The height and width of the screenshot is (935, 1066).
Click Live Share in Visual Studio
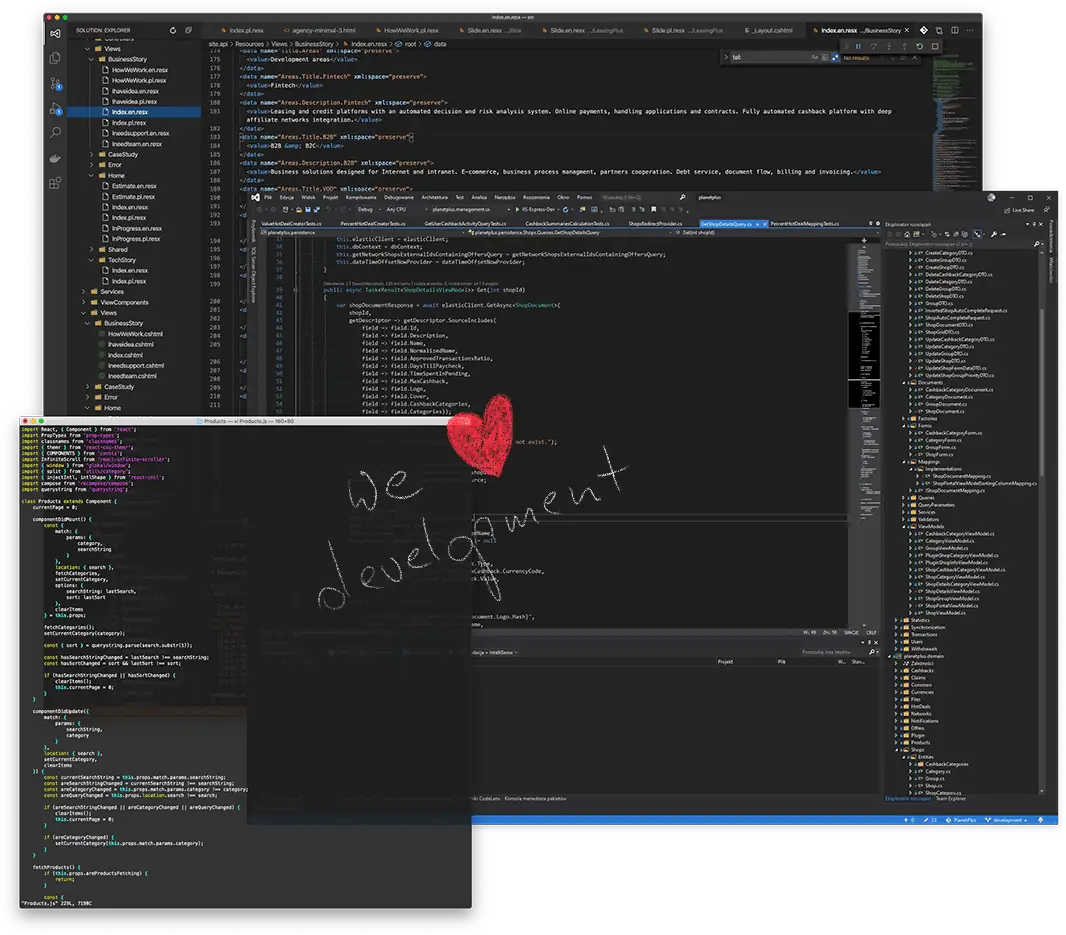1020,210
